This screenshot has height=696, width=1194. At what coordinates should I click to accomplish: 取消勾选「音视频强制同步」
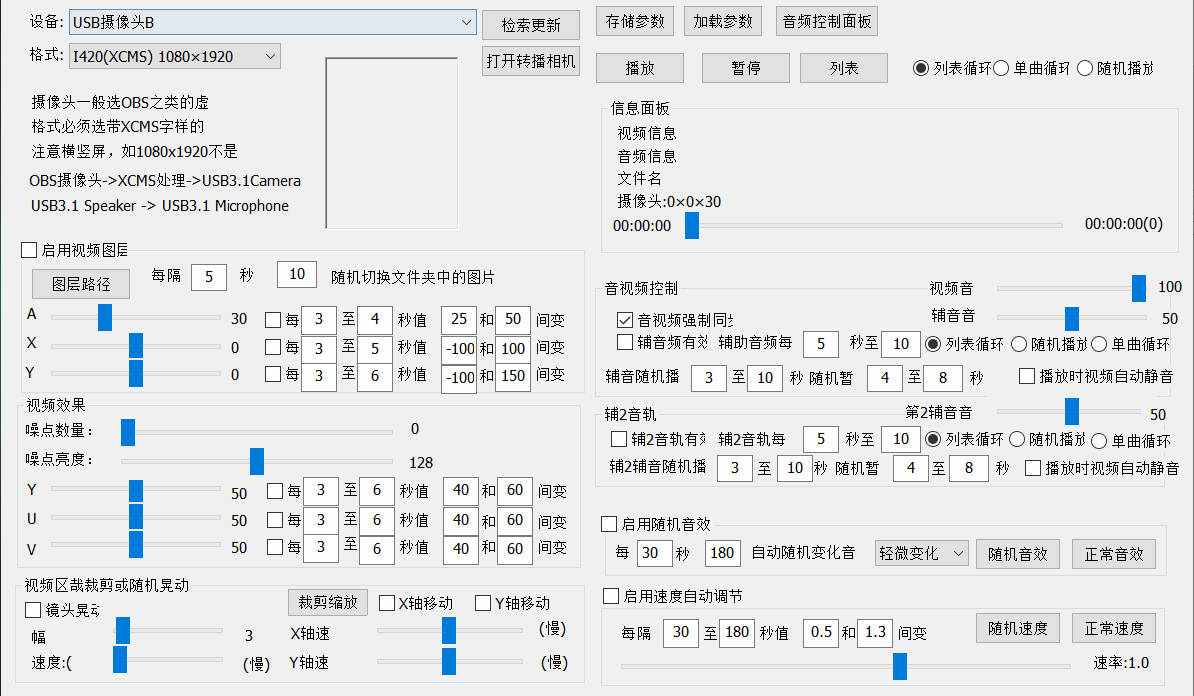[x=625, y=321]
